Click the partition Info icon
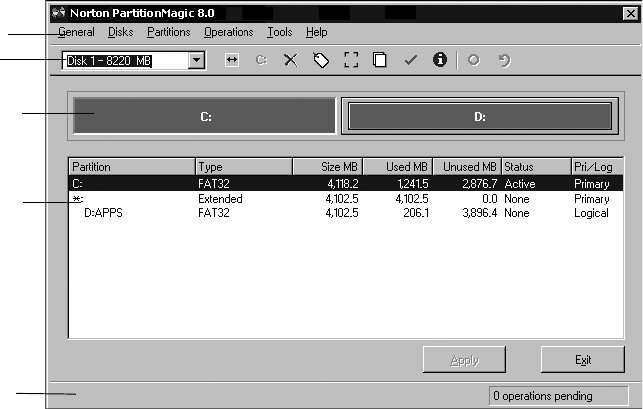This screenshot has width=643, height=409. (440, 60)
